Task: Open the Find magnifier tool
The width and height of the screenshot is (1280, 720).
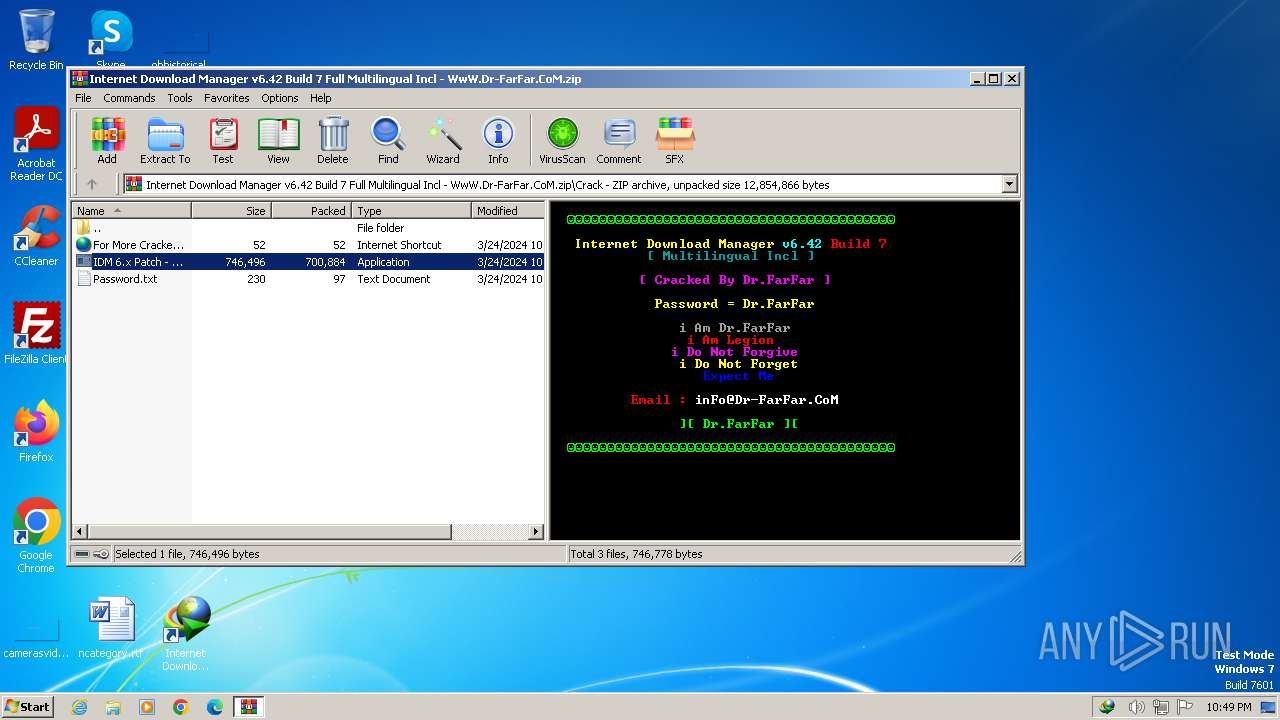Action: (388, 140)
